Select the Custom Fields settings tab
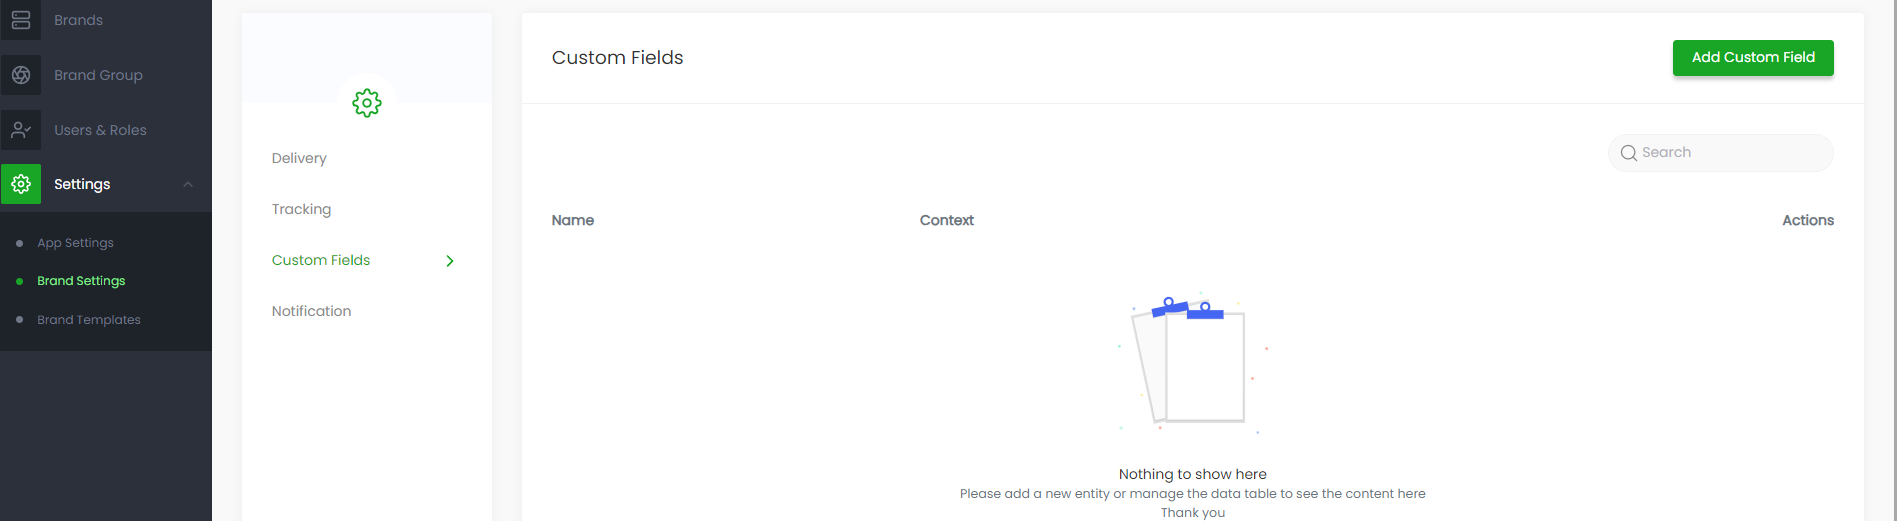The width and height of the screenshot is (1897, 521). [x=321, y=260]
